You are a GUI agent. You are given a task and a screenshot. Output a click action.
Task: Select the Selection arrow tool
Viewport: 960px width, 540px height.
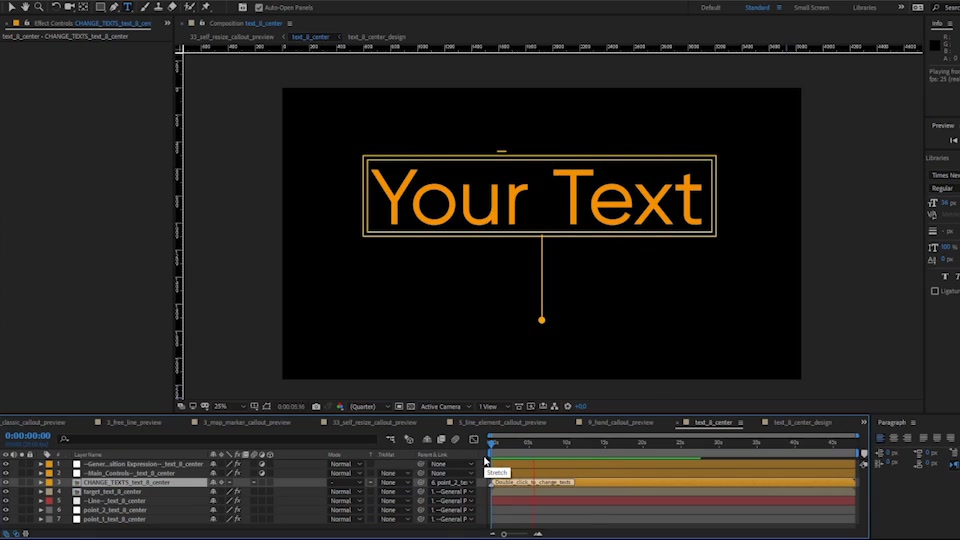11,7
